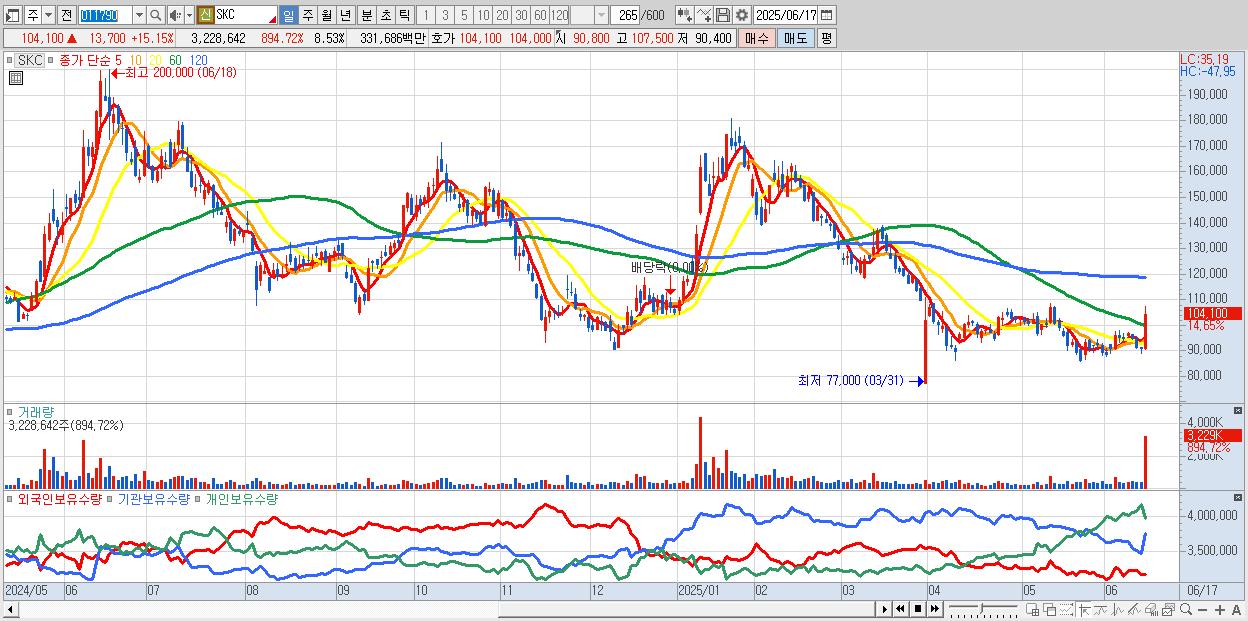The image size is (1248, 621).
Task: Toggle the left side panel icon
Action: [x=12, y=15]
